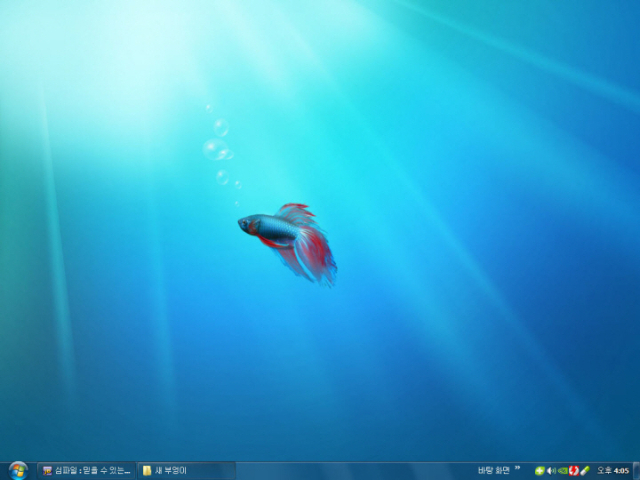The height and width of the screenshot is (480, 640).
Task: Open the NVIDIA tray icon
Action: tap(562, 471)
